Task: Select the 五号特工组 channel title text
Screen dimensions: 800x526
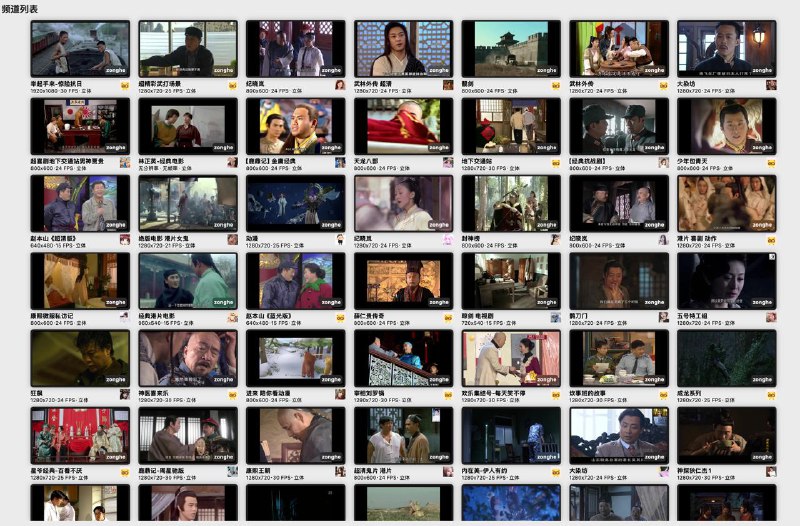Action: click(692, 316)
